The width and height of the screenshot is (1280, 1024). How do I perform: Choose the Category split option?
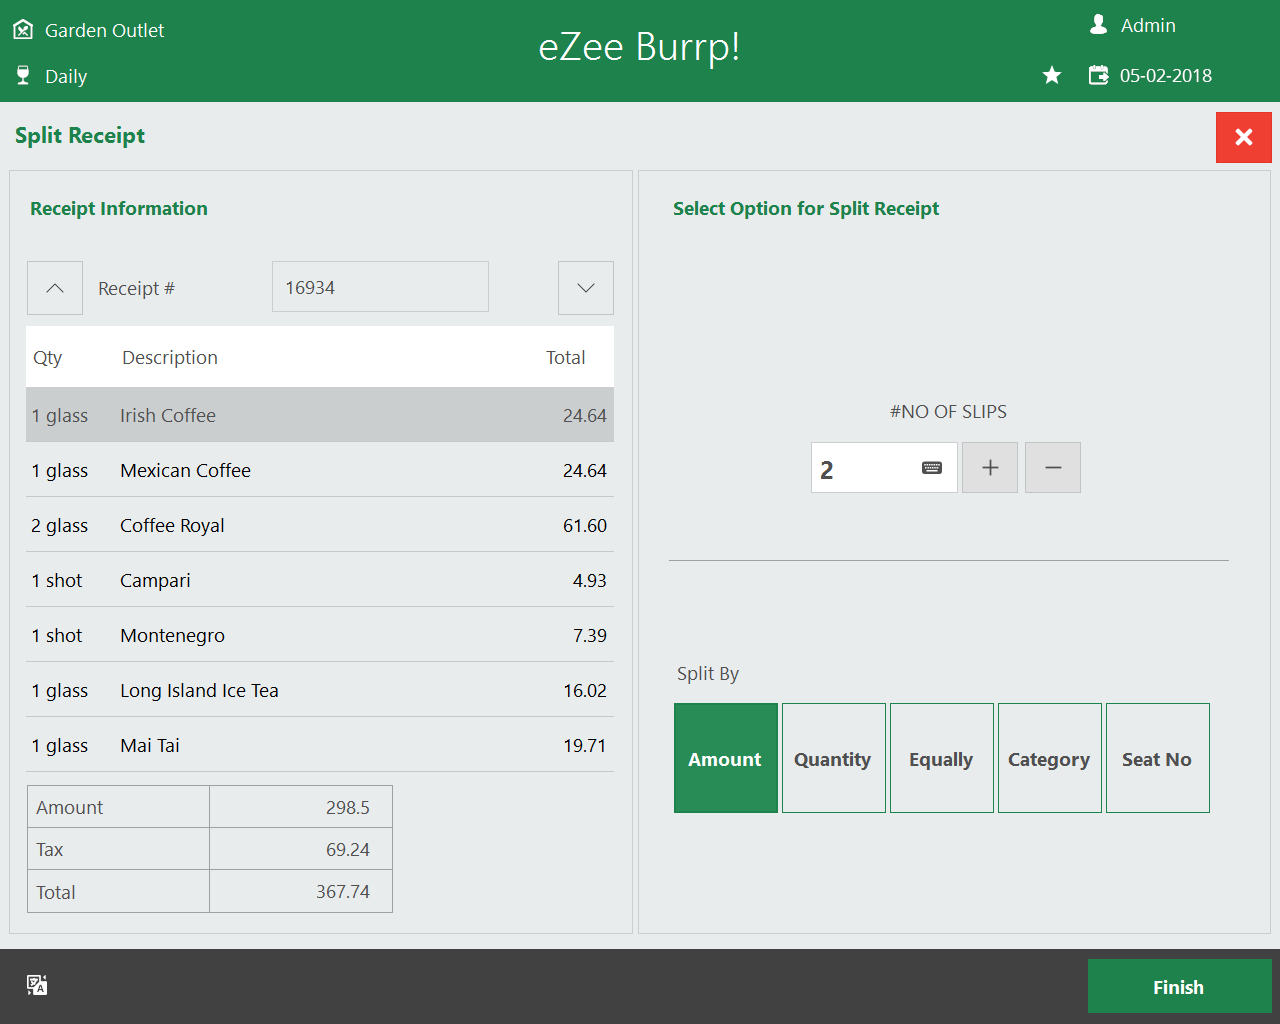click(1049, 758)
